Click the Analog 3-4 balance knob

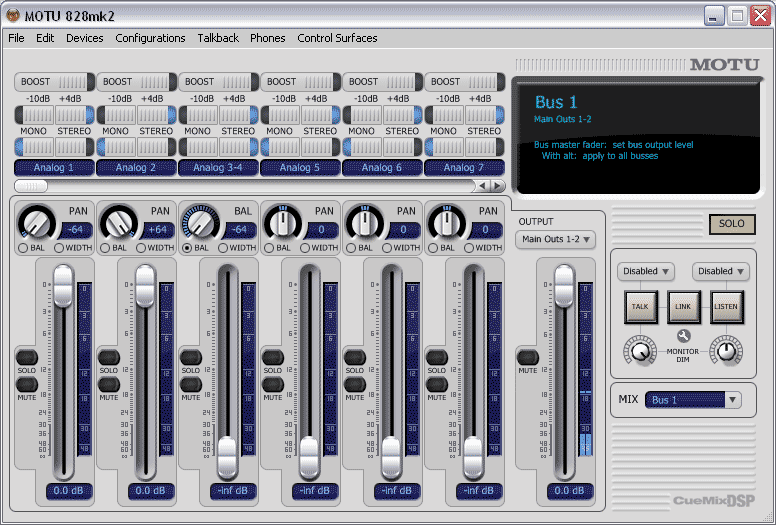201,223
